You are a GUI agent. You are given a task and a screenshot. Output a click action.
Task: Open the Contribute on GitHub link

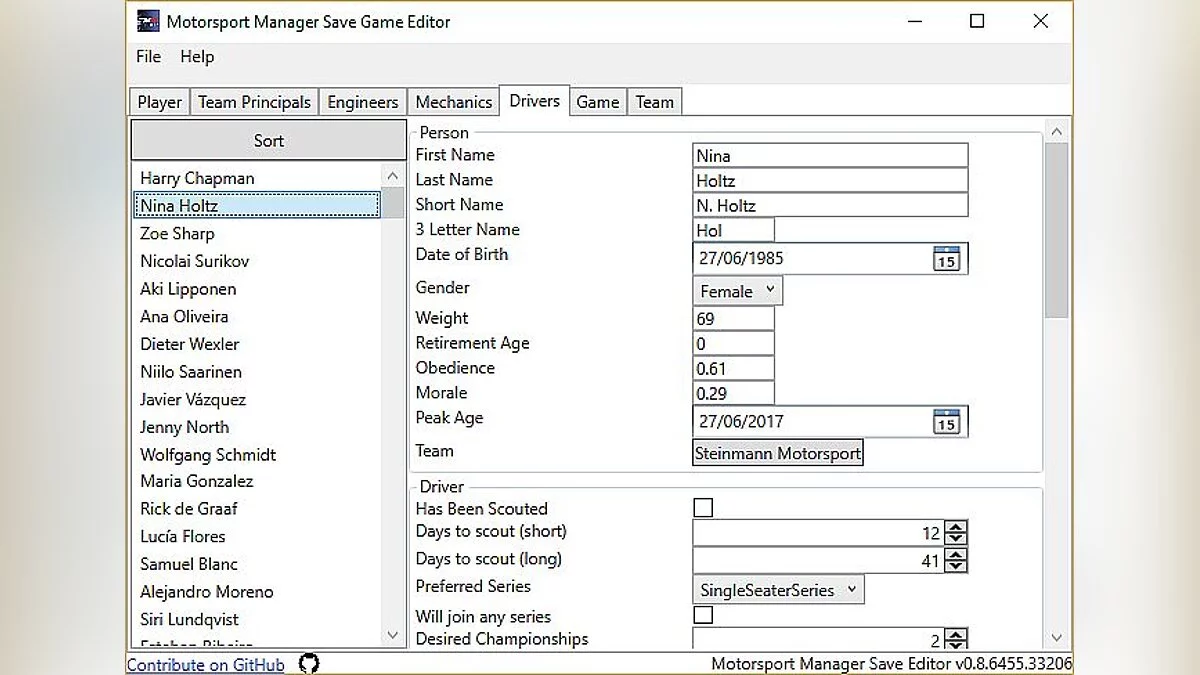click(x=206, y=665)
